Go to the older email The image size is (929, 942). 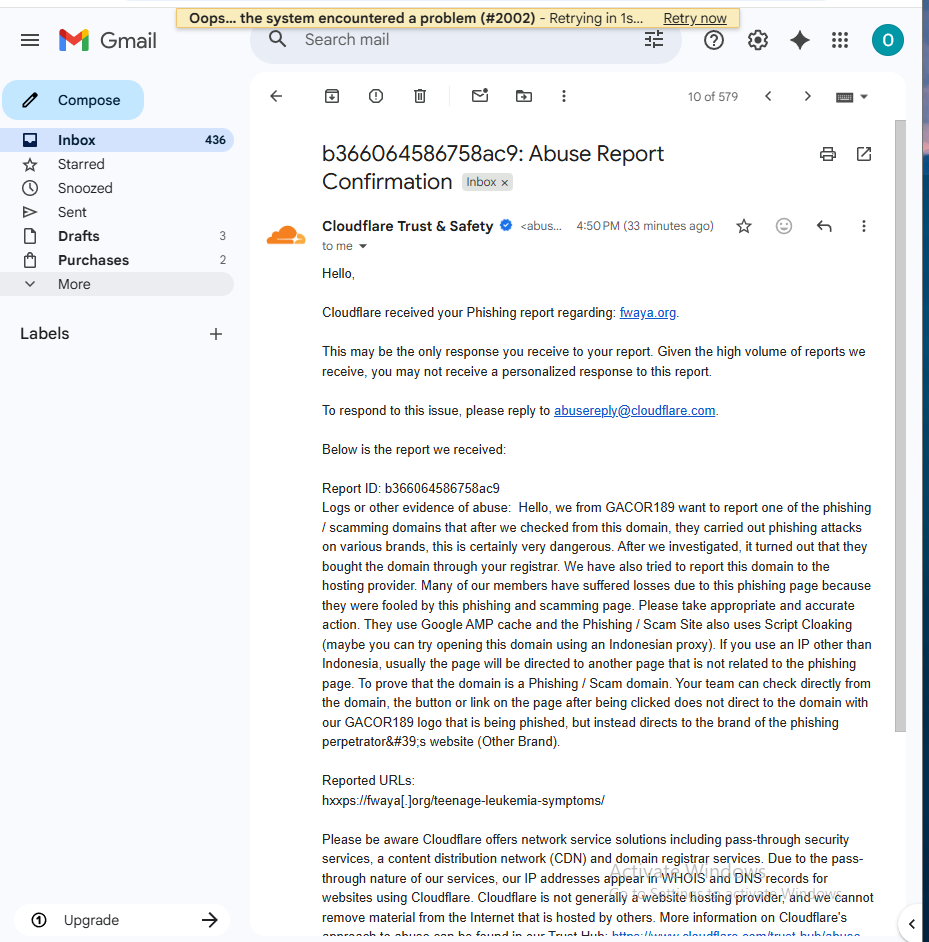coord(808,96)
